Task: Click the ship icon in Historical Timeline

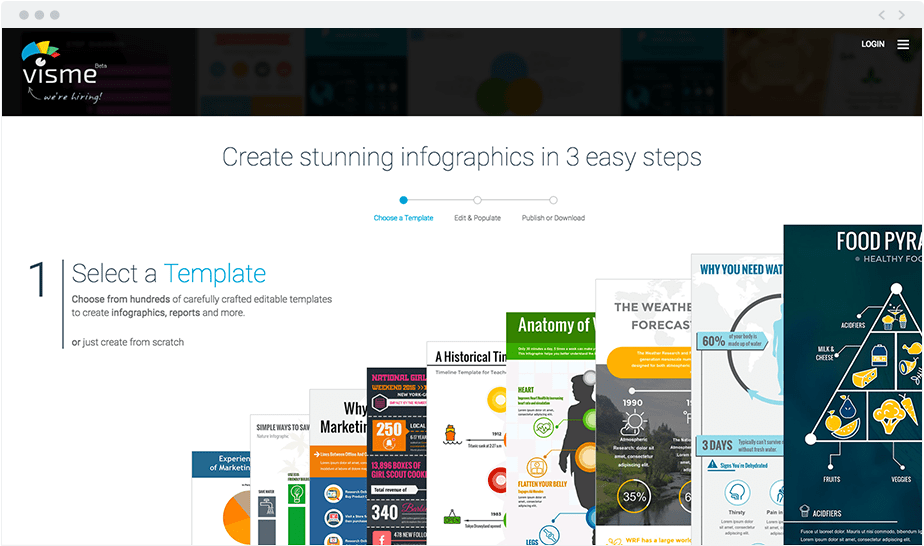Action: (451, 434)
